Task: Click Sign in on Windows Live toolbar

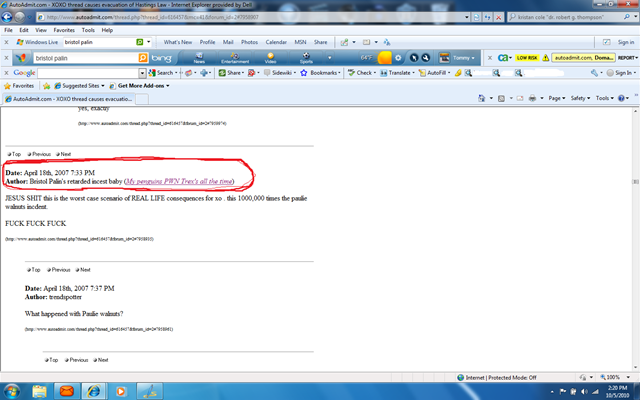Action: point(626,42)
